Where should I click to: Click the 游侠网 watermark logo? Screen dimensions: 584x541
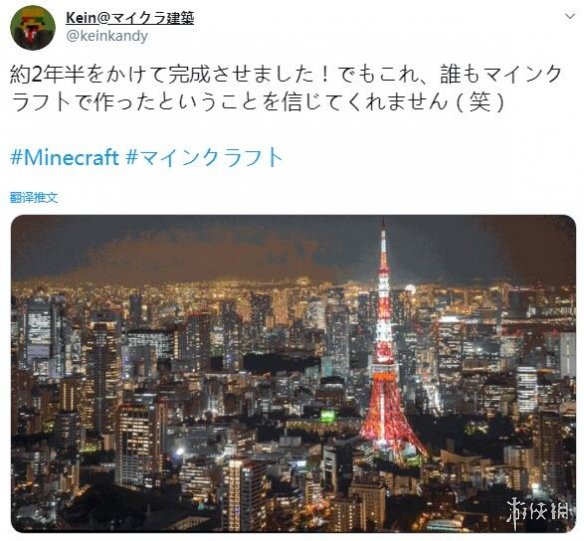538,511
